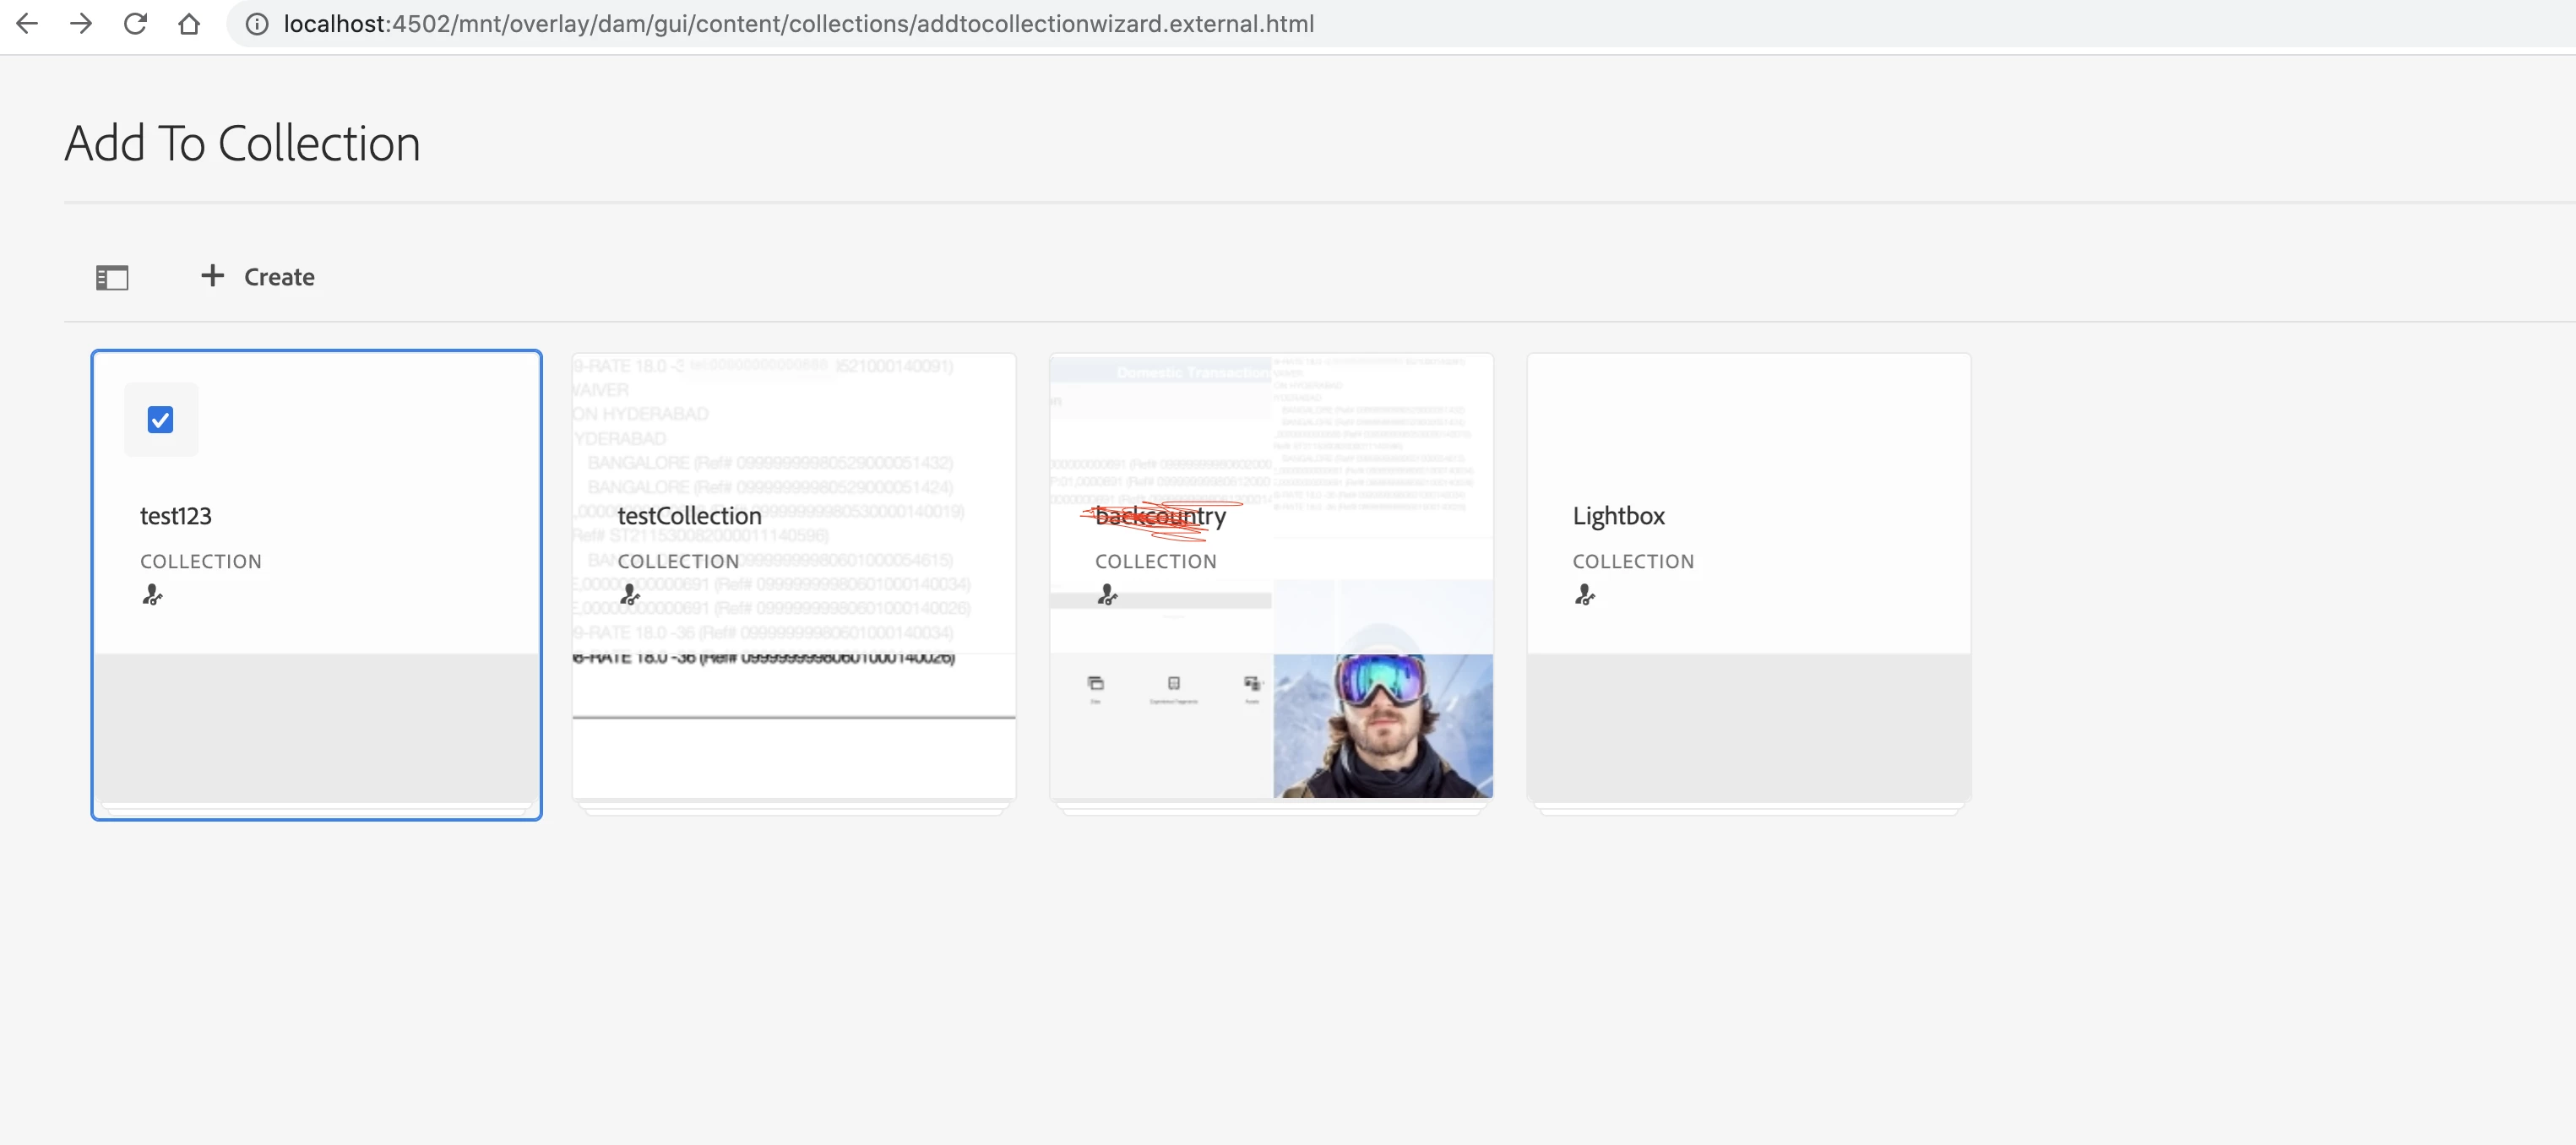This screenshot has height=1145, width=2576.
Task: Select the testCollection card title
Action: pyautogui.click(x=689, y=516)
